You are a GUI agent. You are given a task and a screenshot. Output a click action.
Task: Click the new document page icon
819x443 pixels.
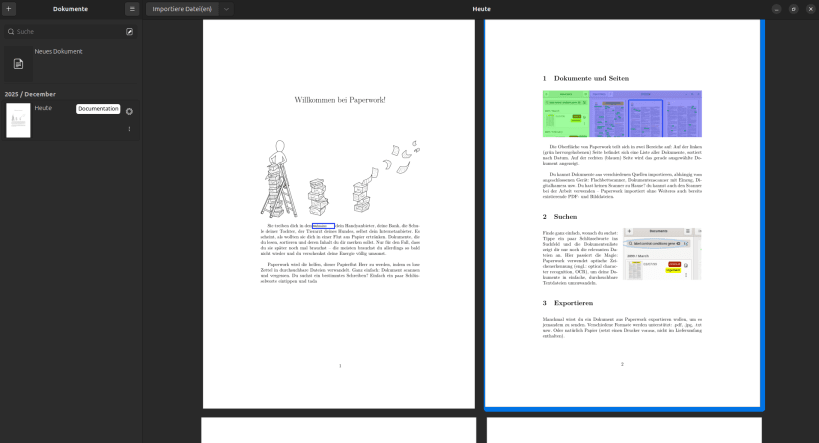[18, 64]
